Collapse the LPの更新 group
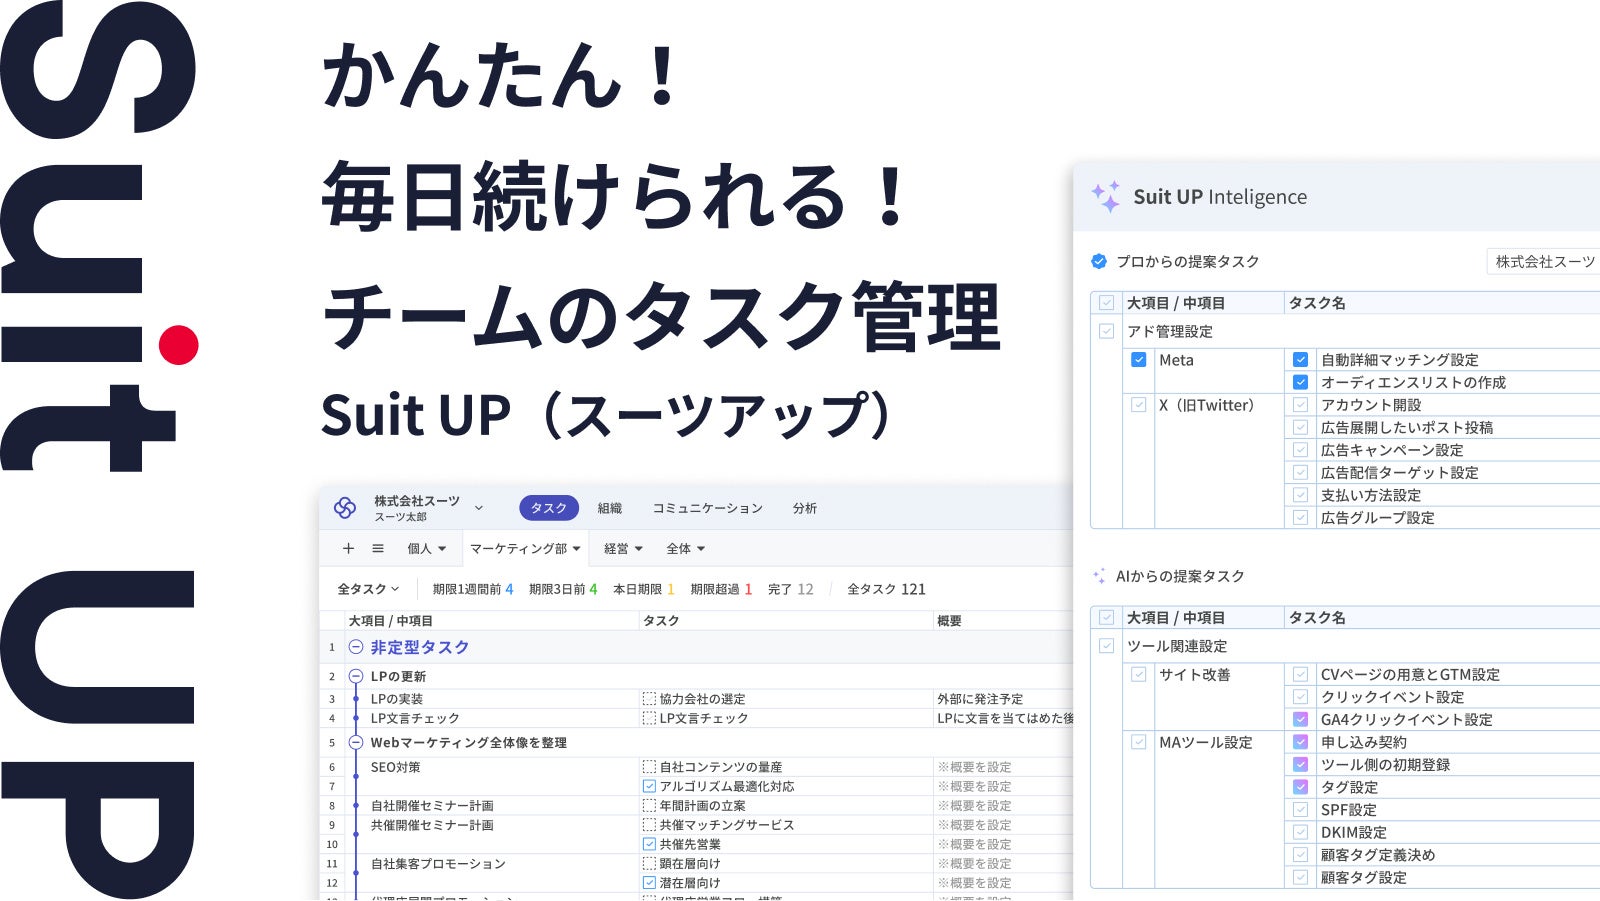 [x=355, y=676]
